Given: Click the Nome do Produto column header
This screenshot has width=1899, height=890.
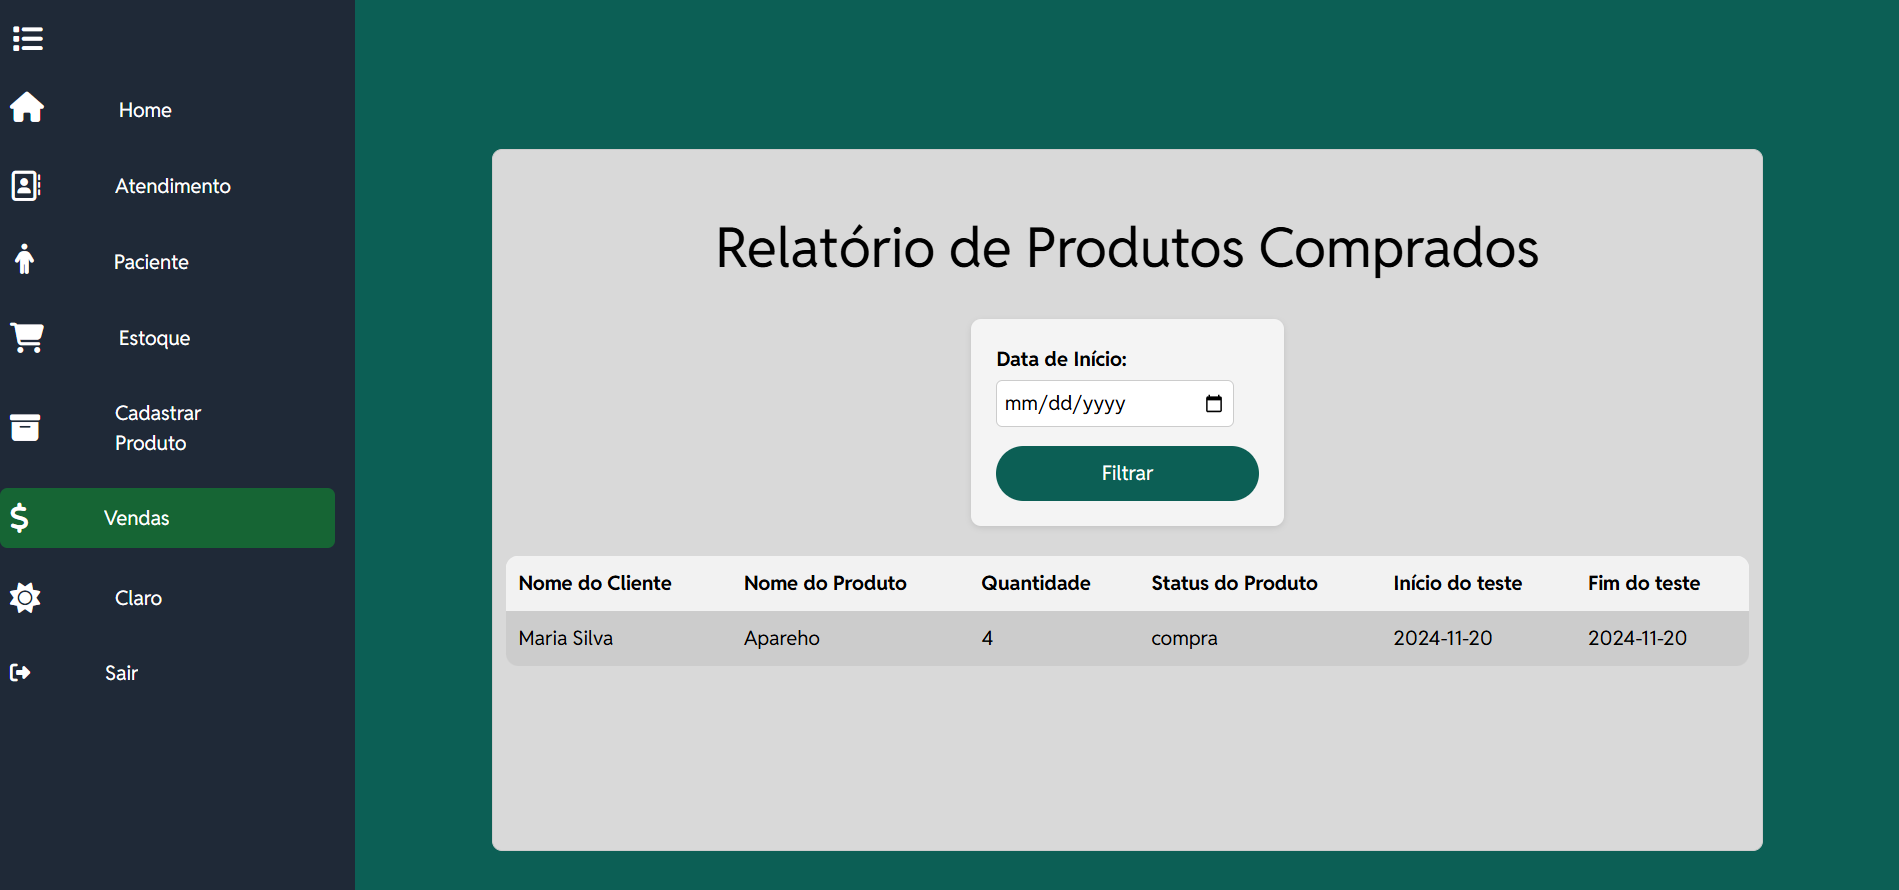Looking at the screenshot, I should click(x=825, y=583).
